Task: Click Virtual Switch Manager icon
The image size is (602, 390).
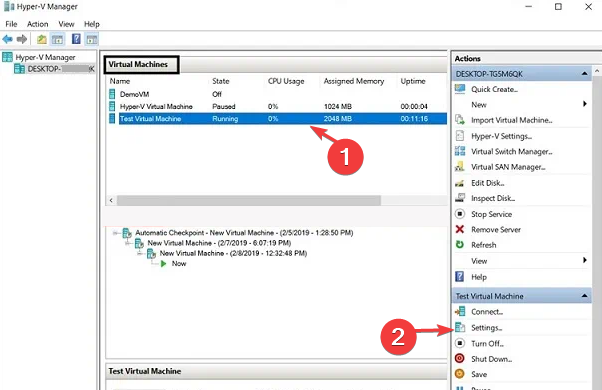Action: tap(460, 151)
